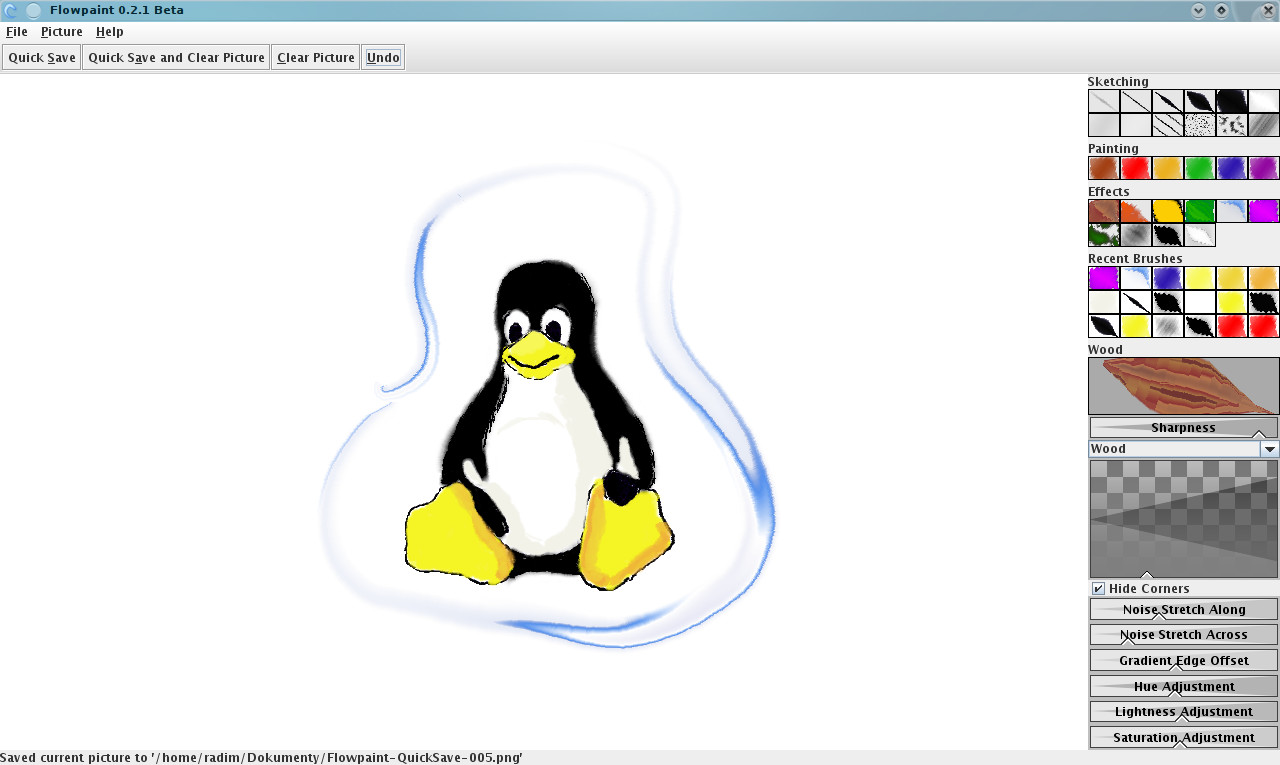The image size is (1280, 765).
Task: Open the File menu
Action: pos(17,32)
